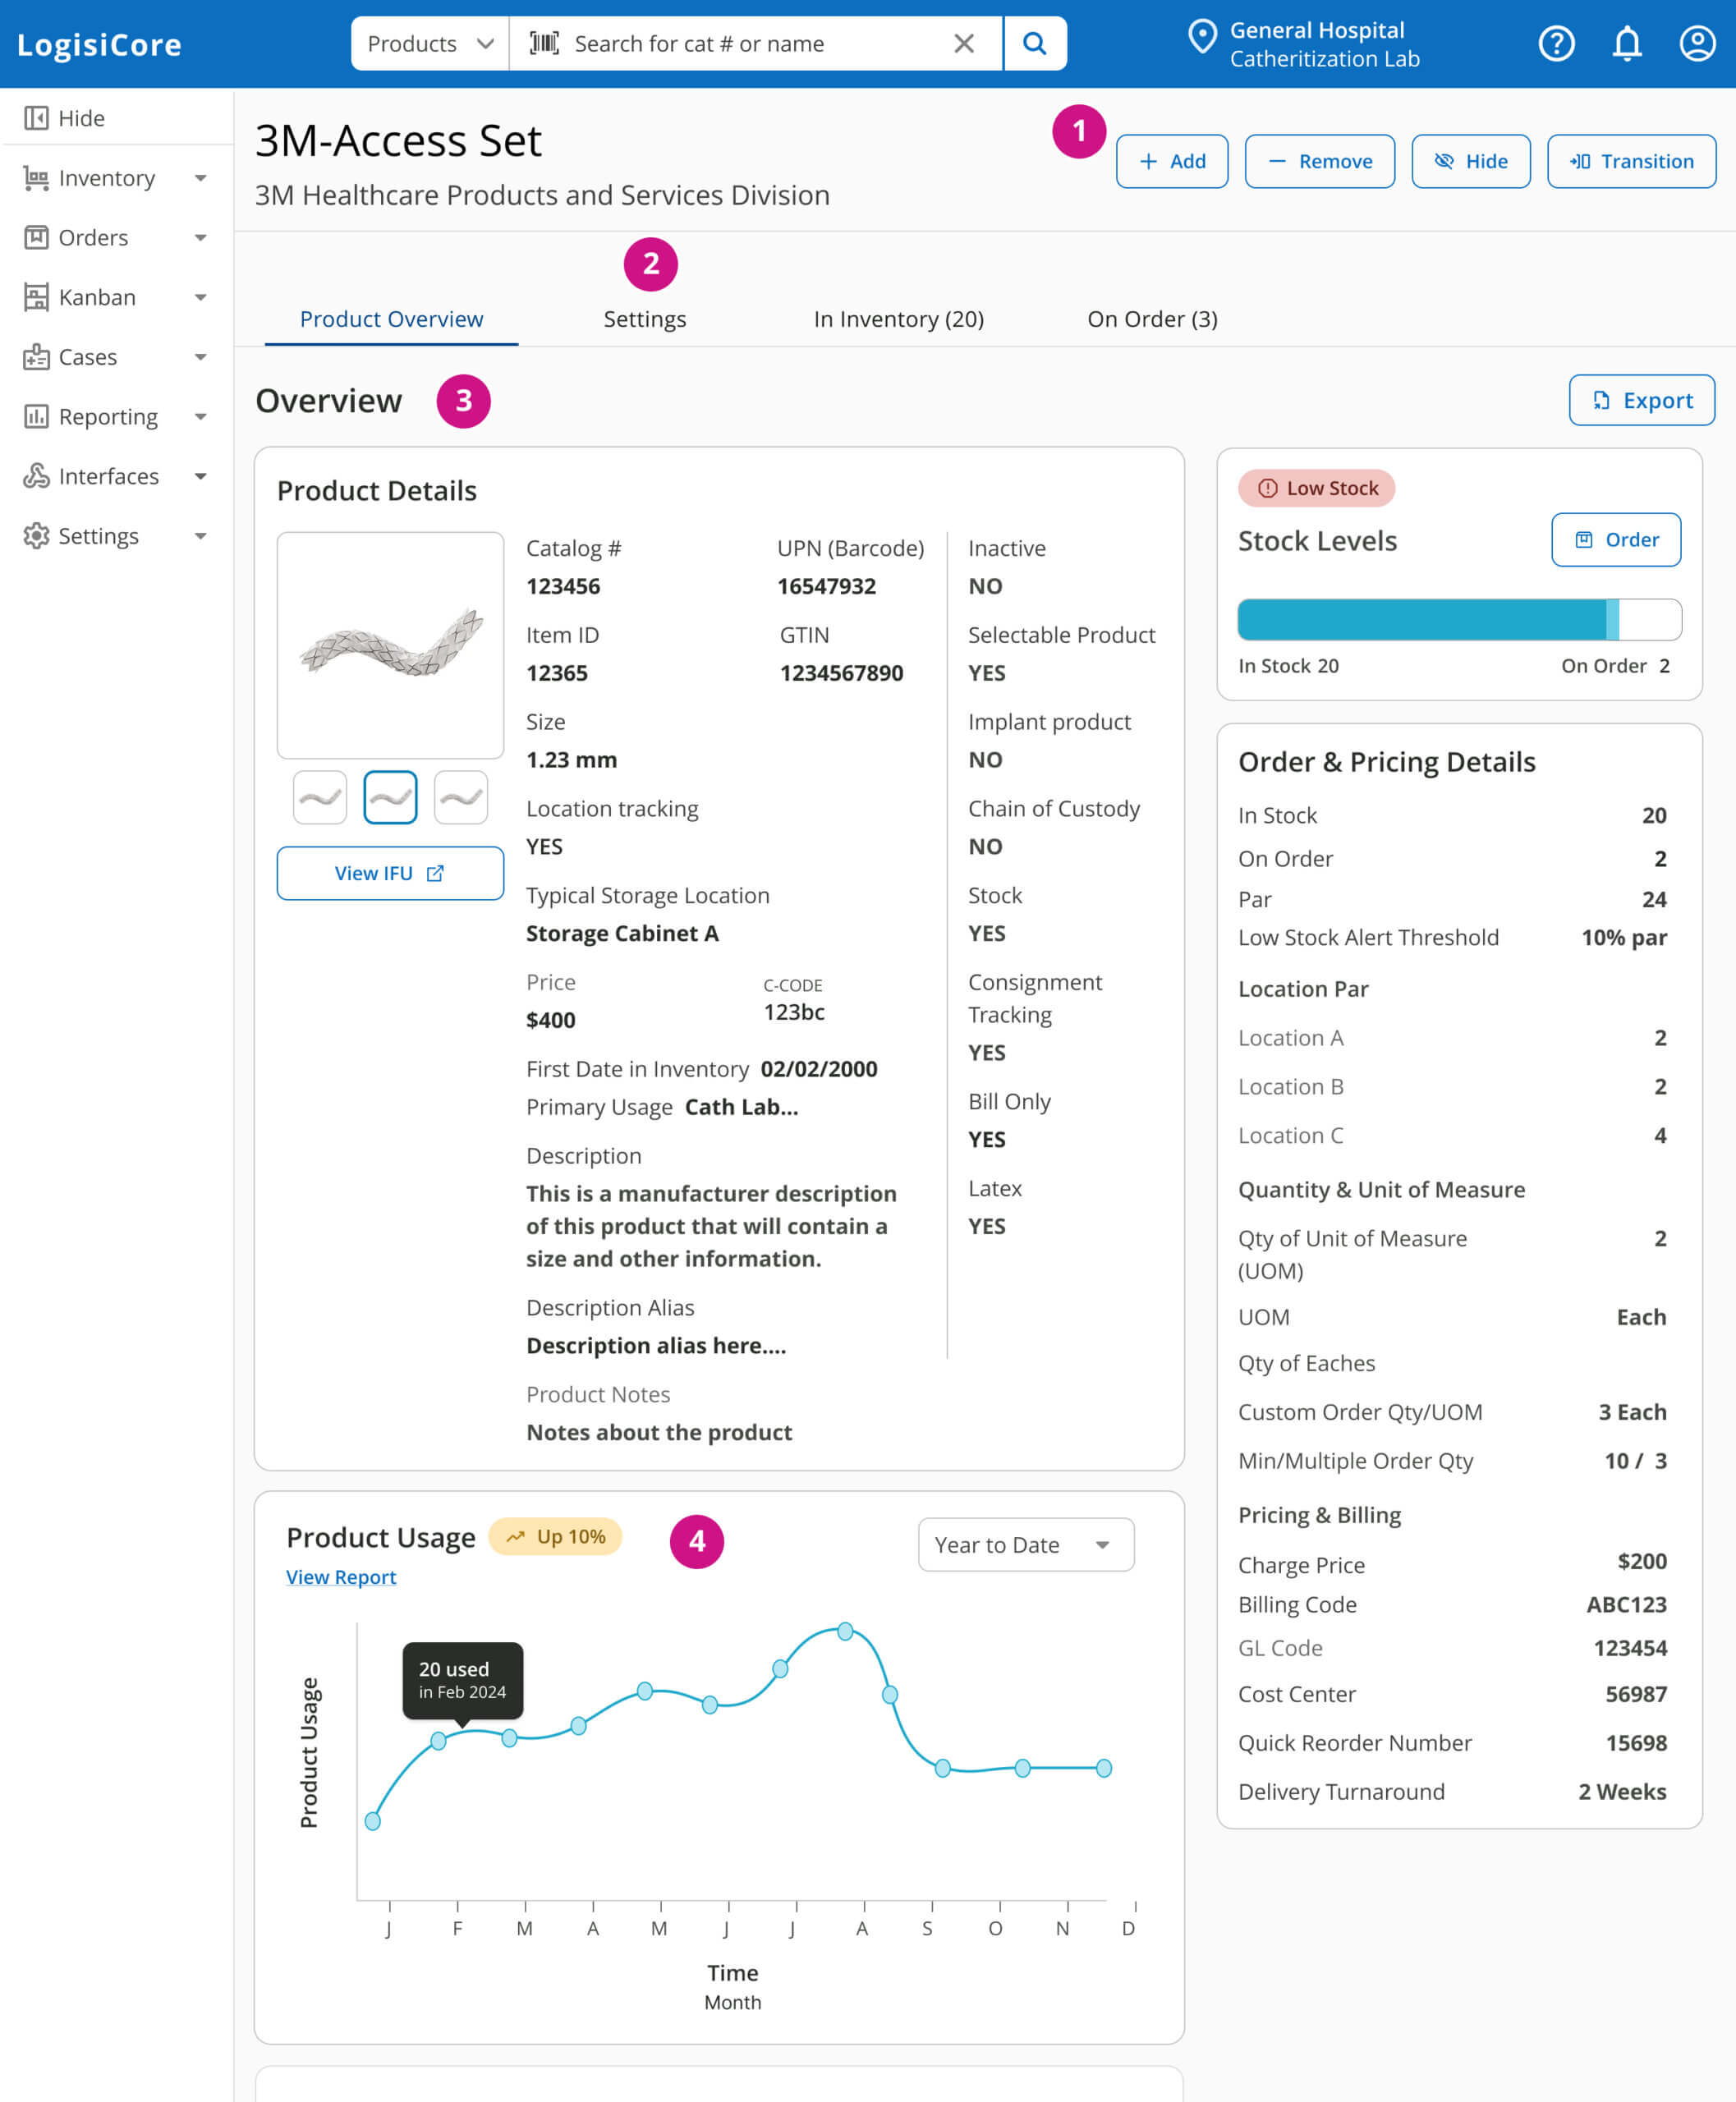Open the View Report link
1736x2102 pixels.
click(x=341, y=1576)
